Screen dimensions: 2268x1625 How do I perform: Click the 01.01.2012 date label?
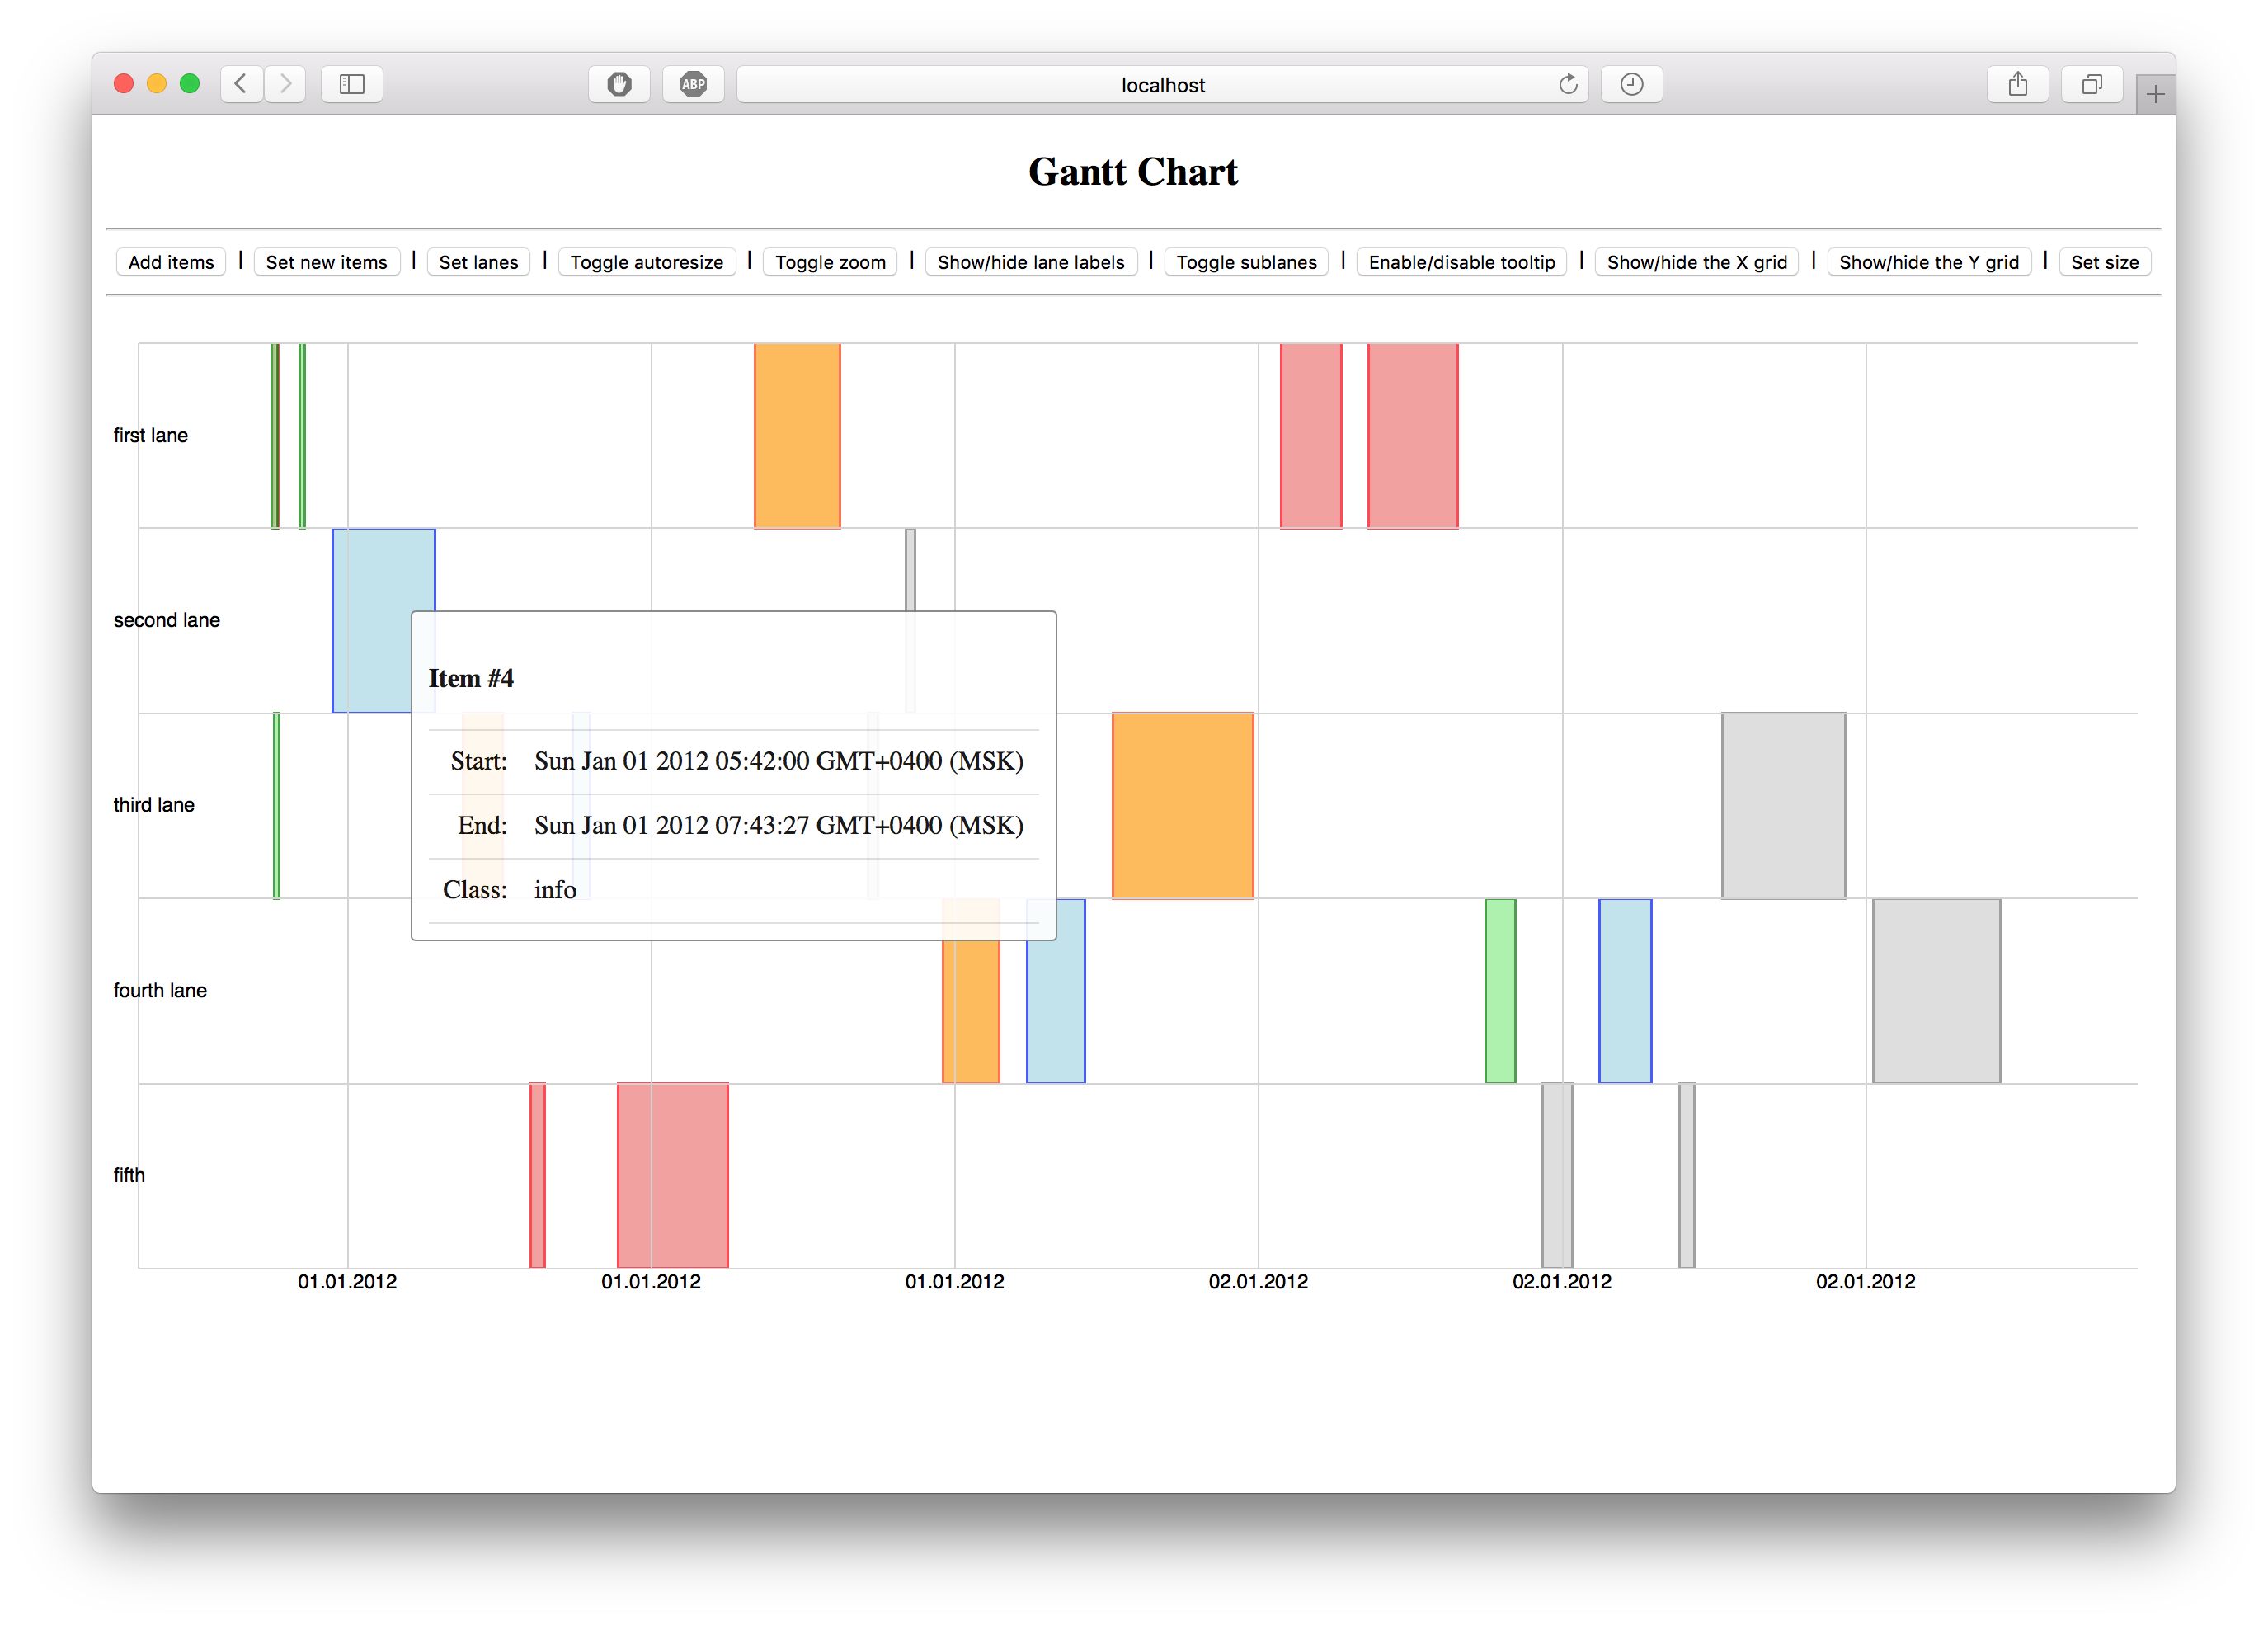point(346,1284)
